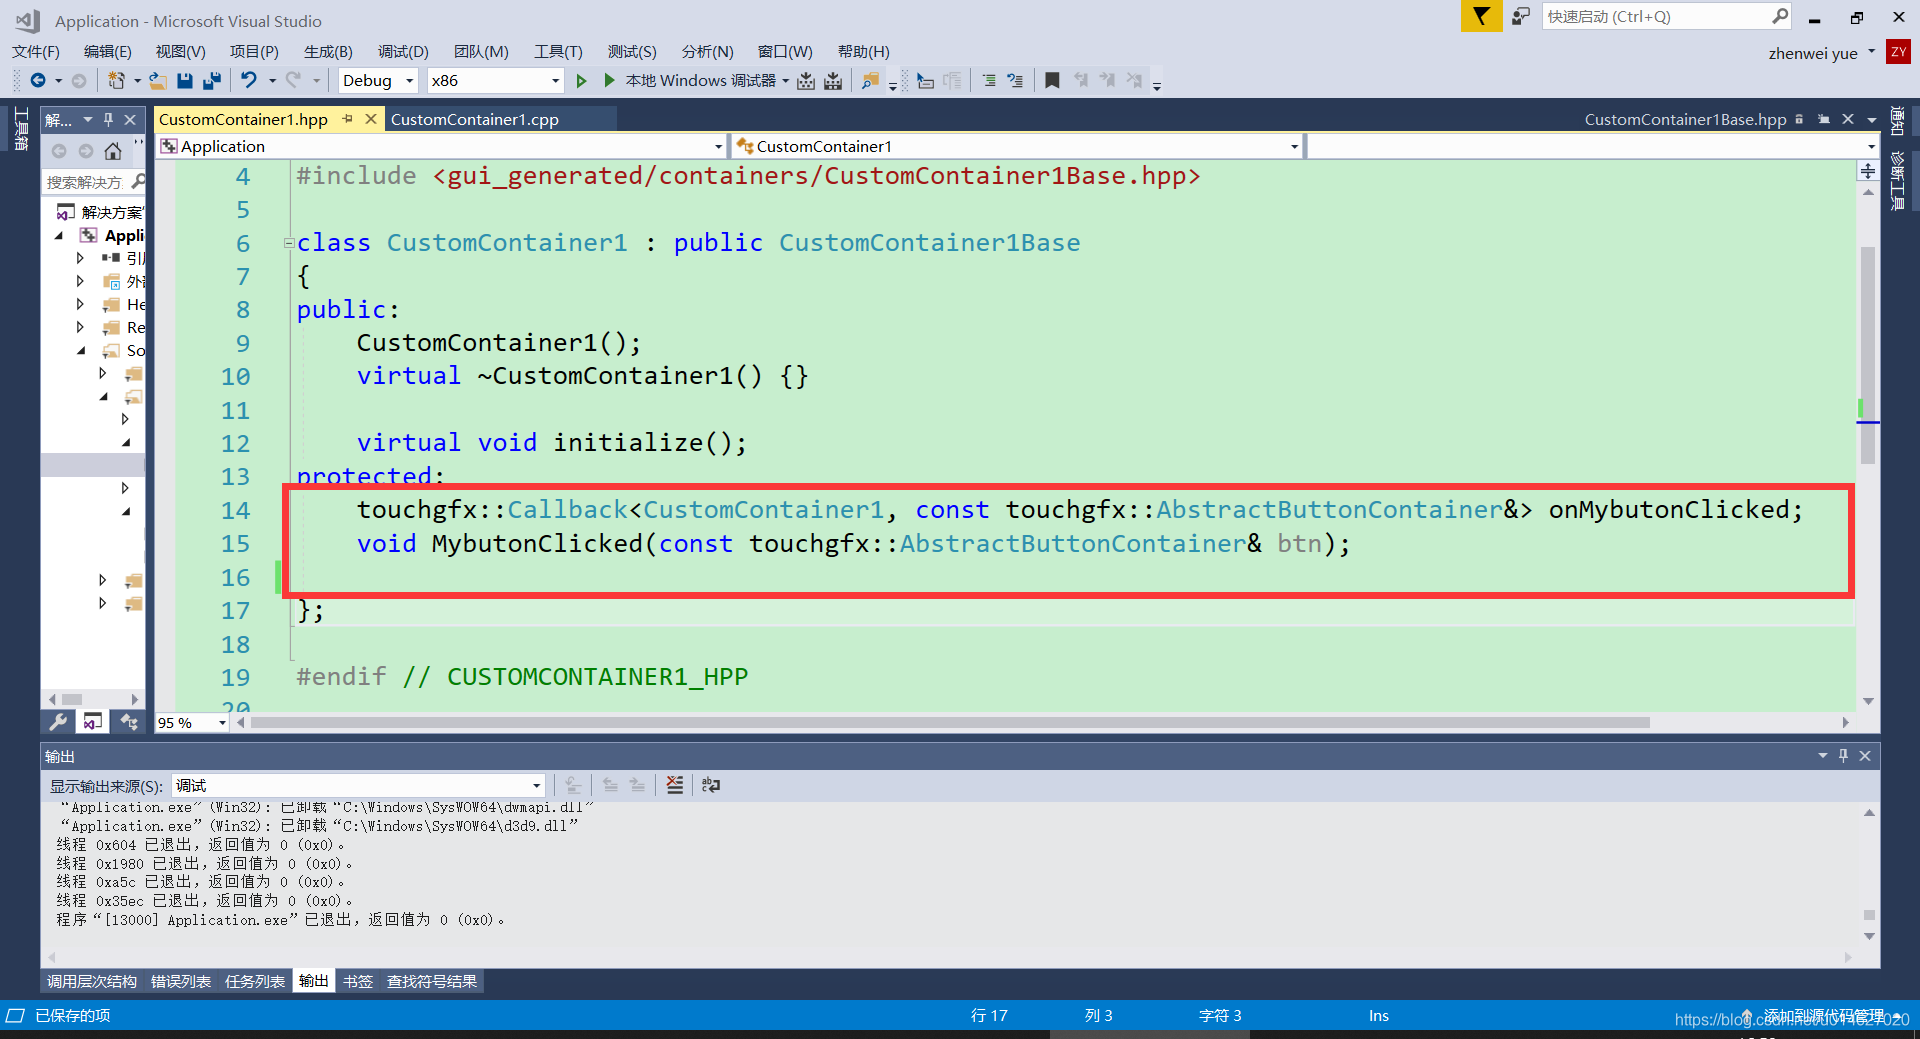Save the current file using the disk icon
The width and height of the screenshot is (1920, 1039).
(185, 80)
